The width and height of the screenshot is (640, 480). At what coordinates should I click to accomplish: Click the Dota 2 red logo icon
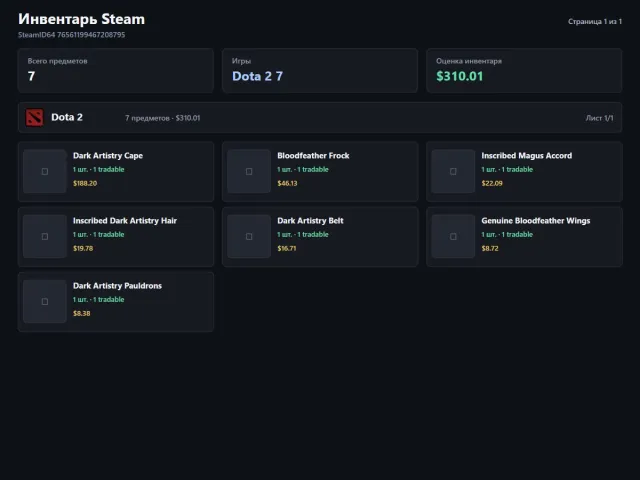(x=34, y=118)
